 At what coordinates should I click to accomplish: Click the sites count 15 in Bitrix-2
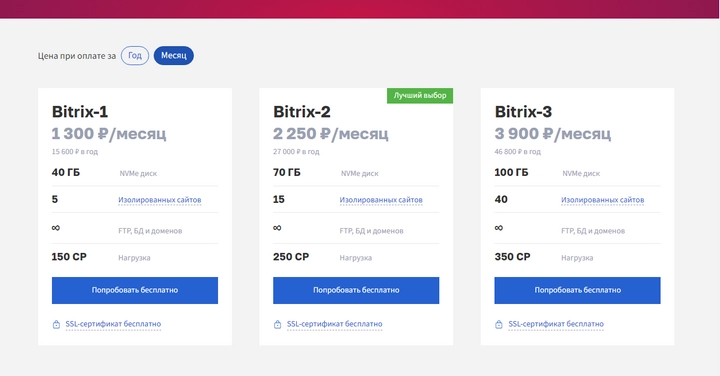279,199
